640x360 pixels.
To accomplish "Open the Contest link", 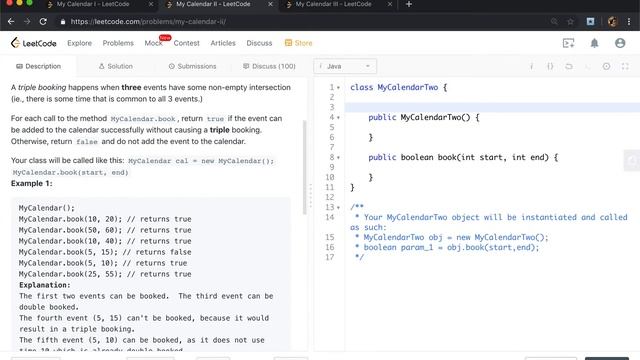I will pyautogui.click(x=187, y=43).
